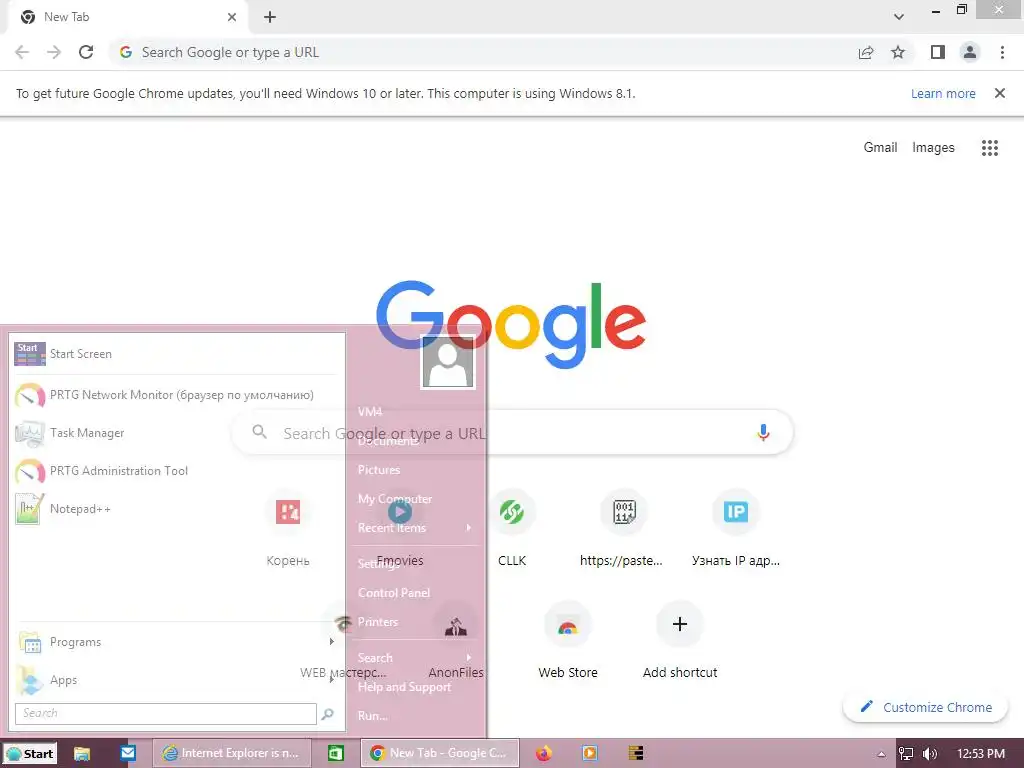The width and height of the screenshot is (1024, 768).
Task: Add a new shortcut tile
Action: tap(680, 640)
